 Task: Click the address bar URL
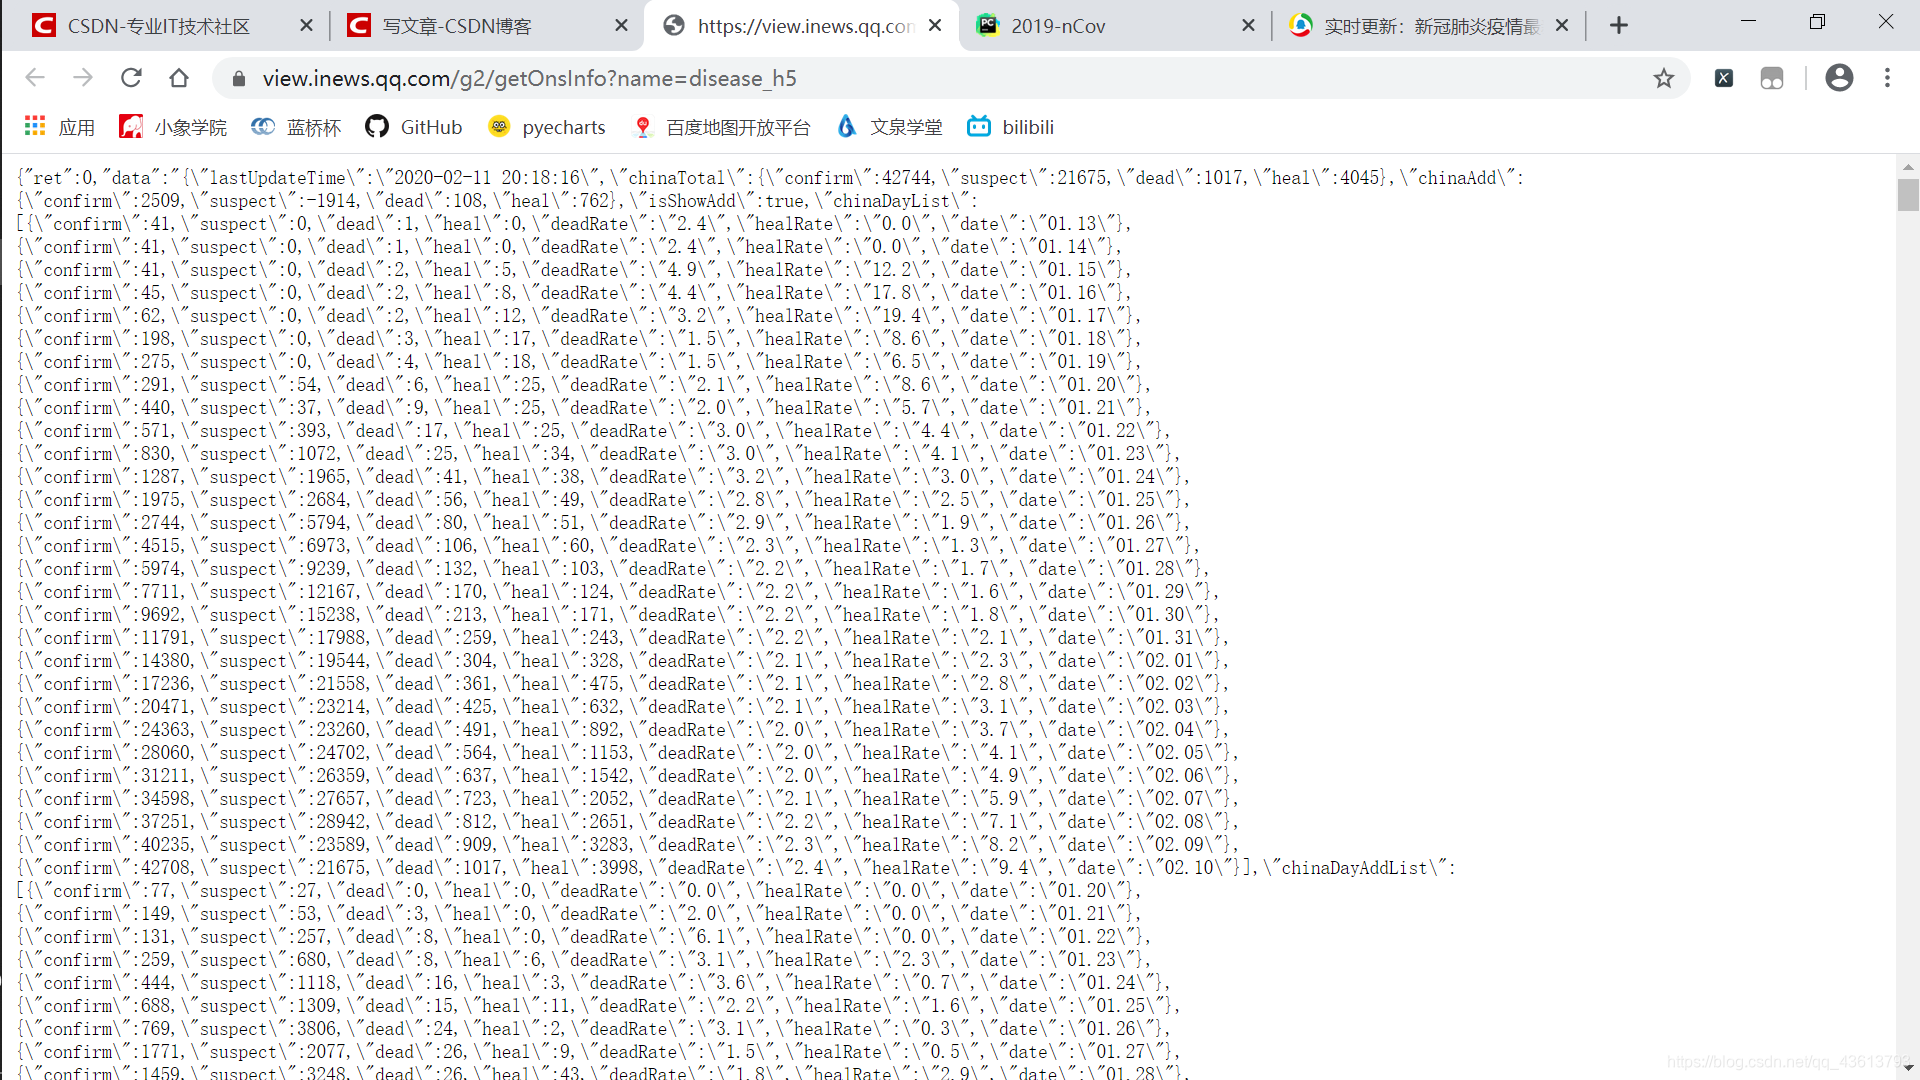click(x=530, y=78)
